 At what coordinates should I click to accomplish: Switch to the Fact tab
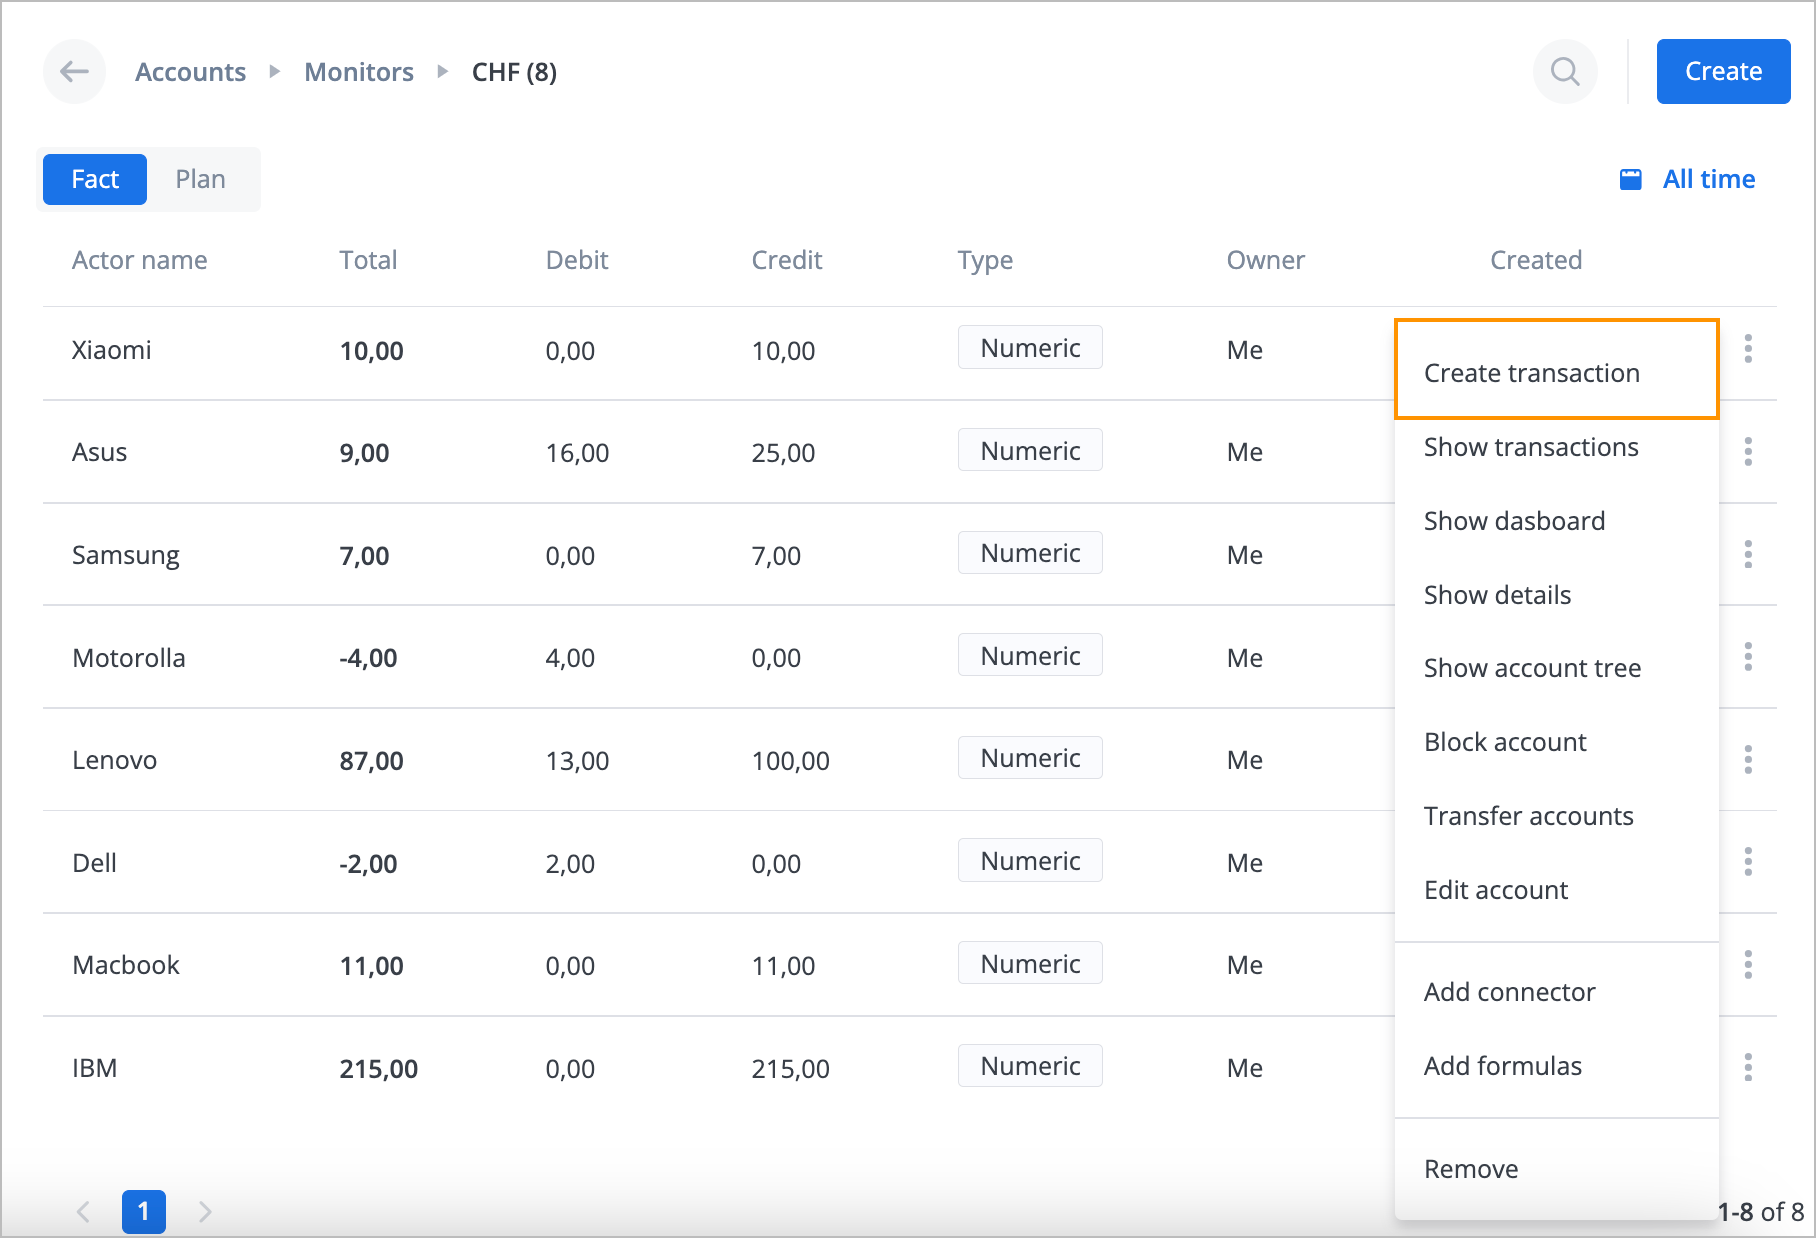click(x=95, y=179)
